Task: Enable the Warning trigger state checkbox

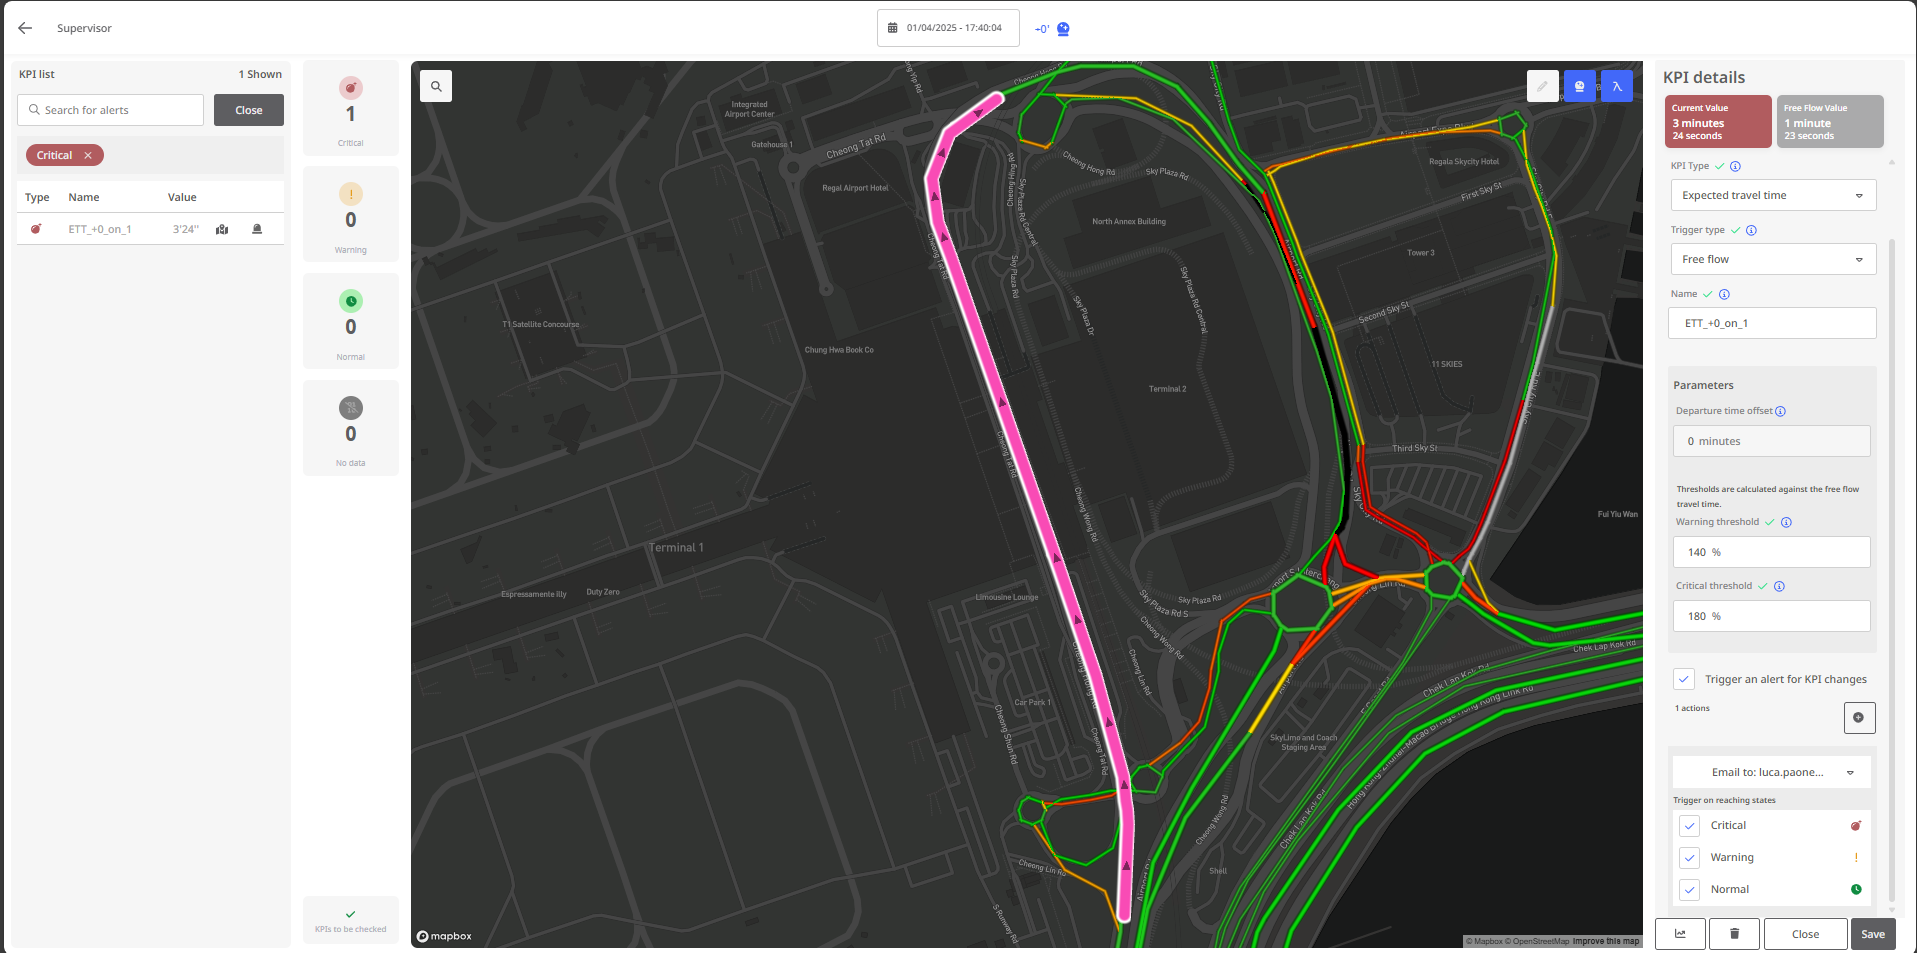Action: (x=1690, y=857)
